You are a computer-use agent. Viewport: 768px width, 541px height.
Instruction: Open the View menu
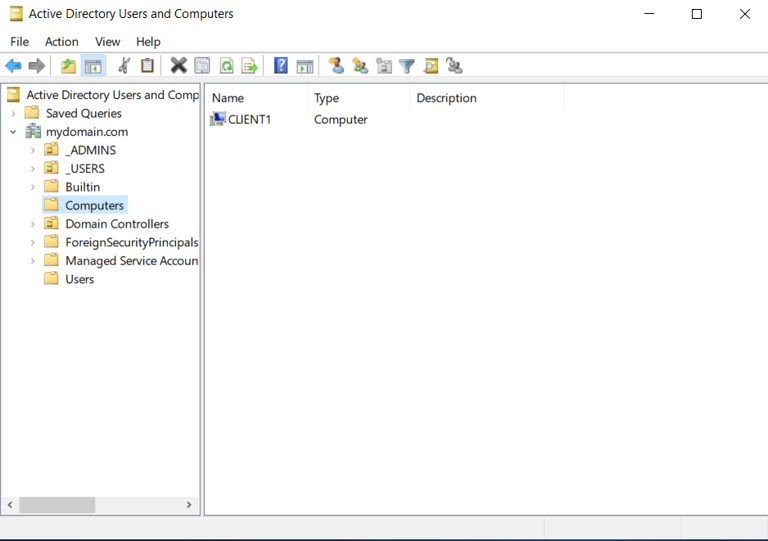click(107, 42)
